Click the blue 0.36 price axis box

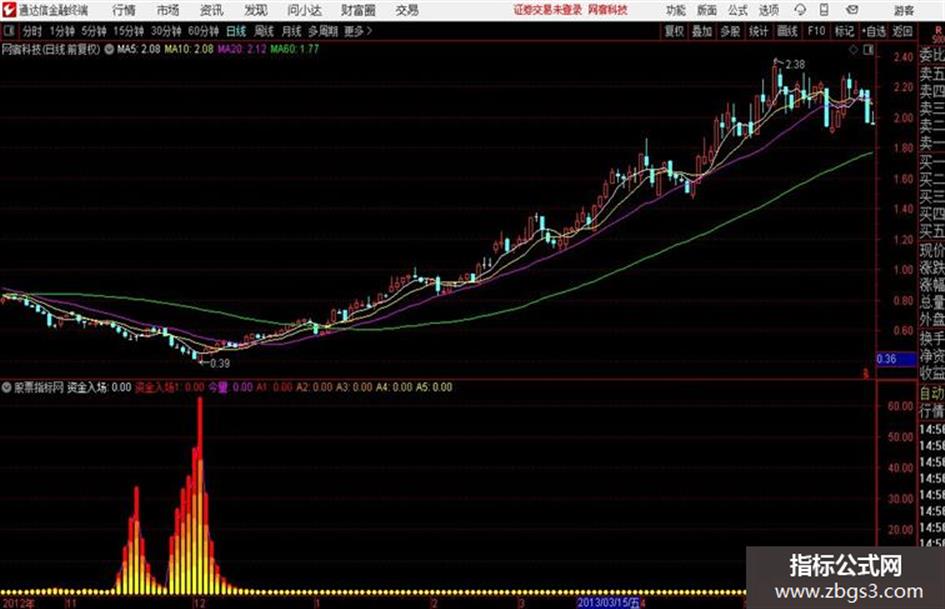(896, 359)
